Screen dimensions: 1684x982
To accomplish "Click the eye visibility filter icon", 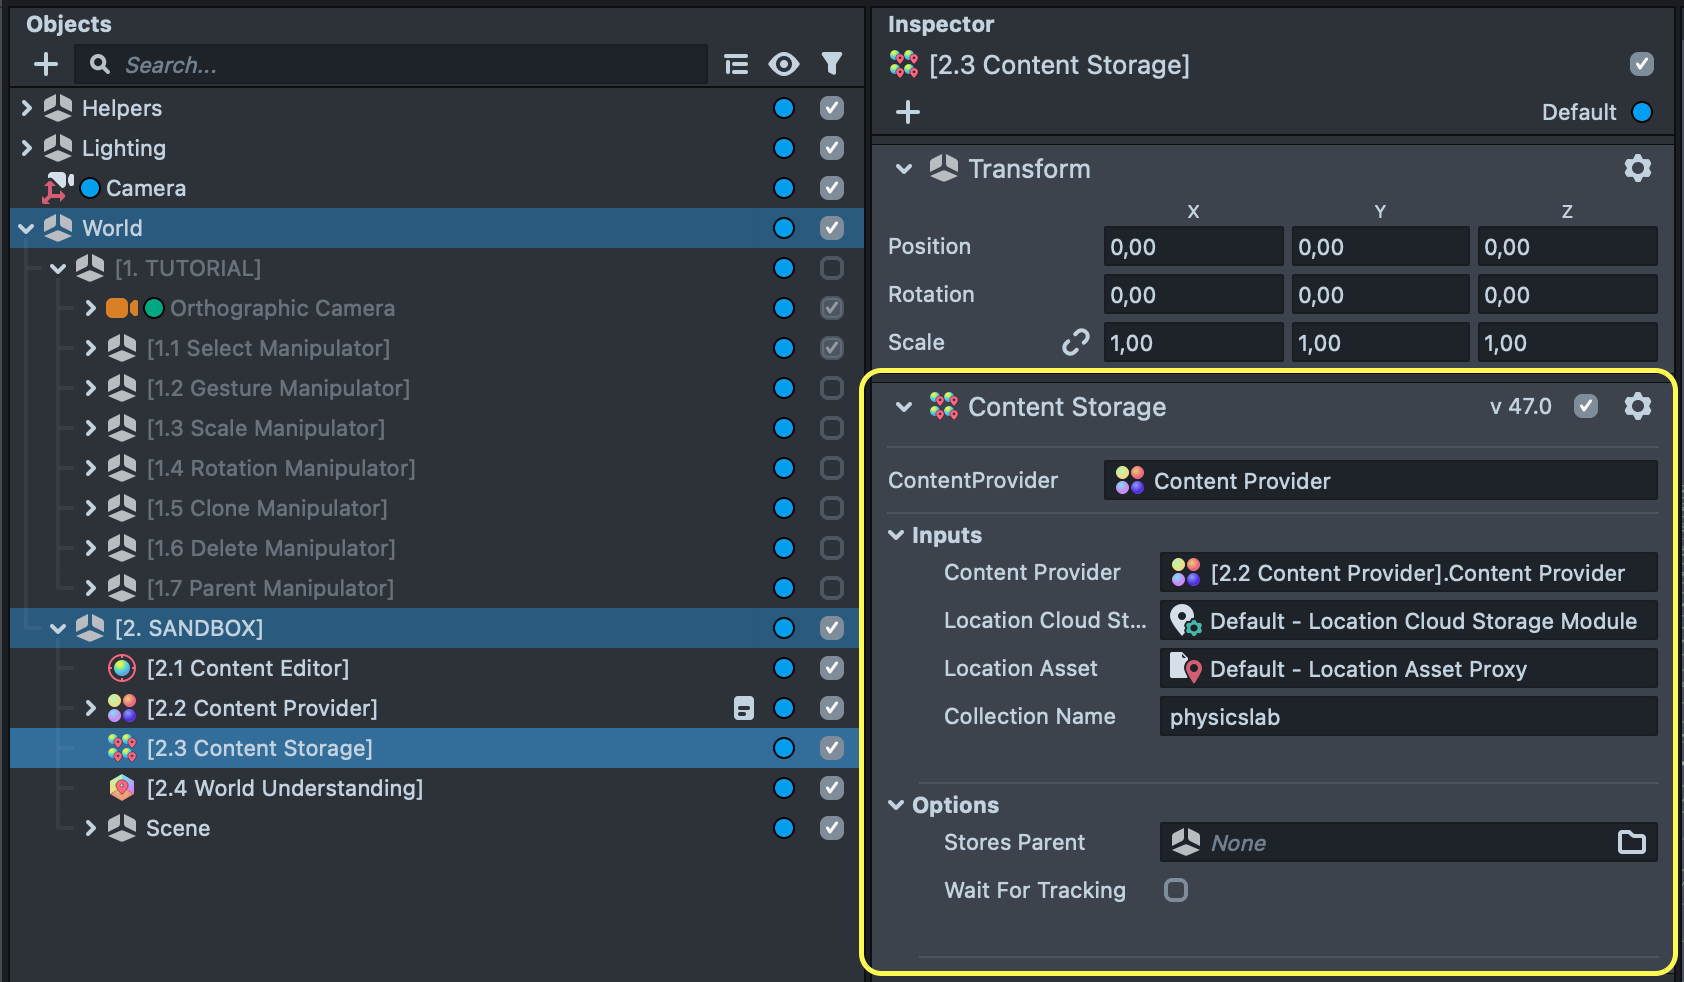I will tap(784, 65).
